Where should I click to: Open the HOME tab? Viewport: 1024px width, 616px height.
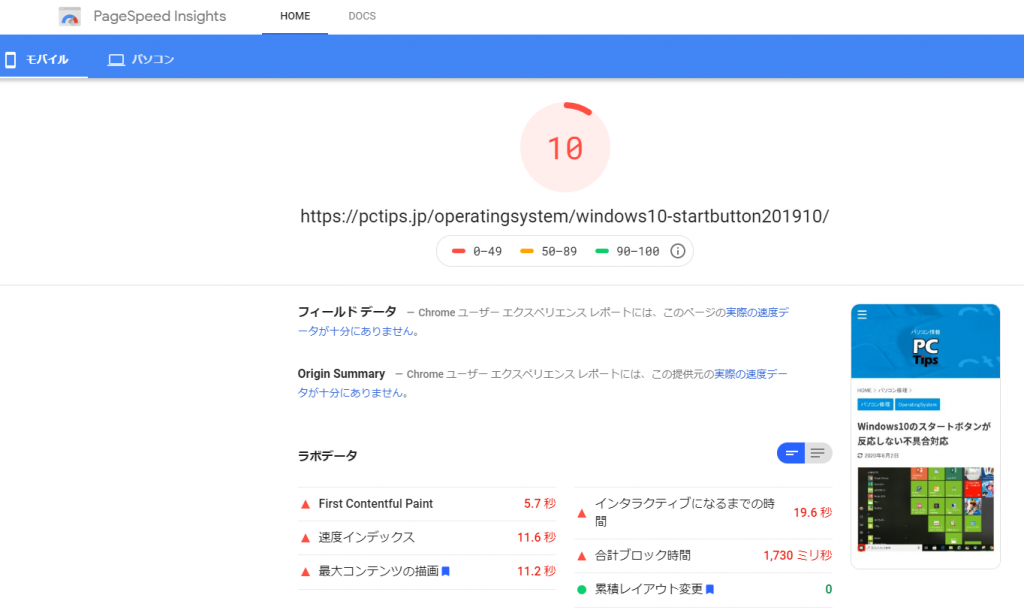click(x=295, y=16)
